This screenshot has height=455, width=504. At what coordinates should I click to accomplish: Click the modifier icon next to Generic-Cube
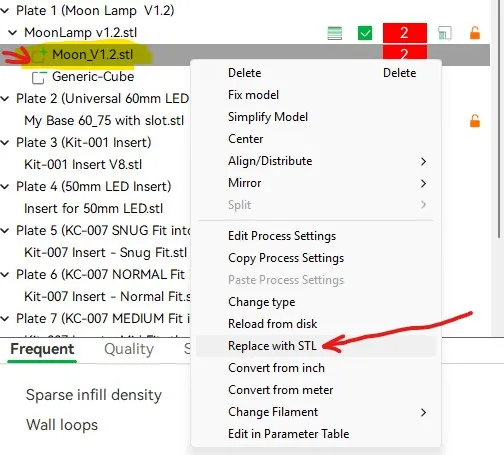(39, 77)
